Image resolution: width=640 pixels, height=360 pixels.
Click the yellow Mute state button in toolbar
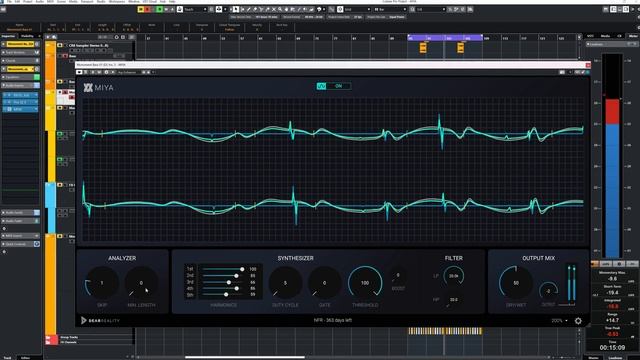pos(141,9)
